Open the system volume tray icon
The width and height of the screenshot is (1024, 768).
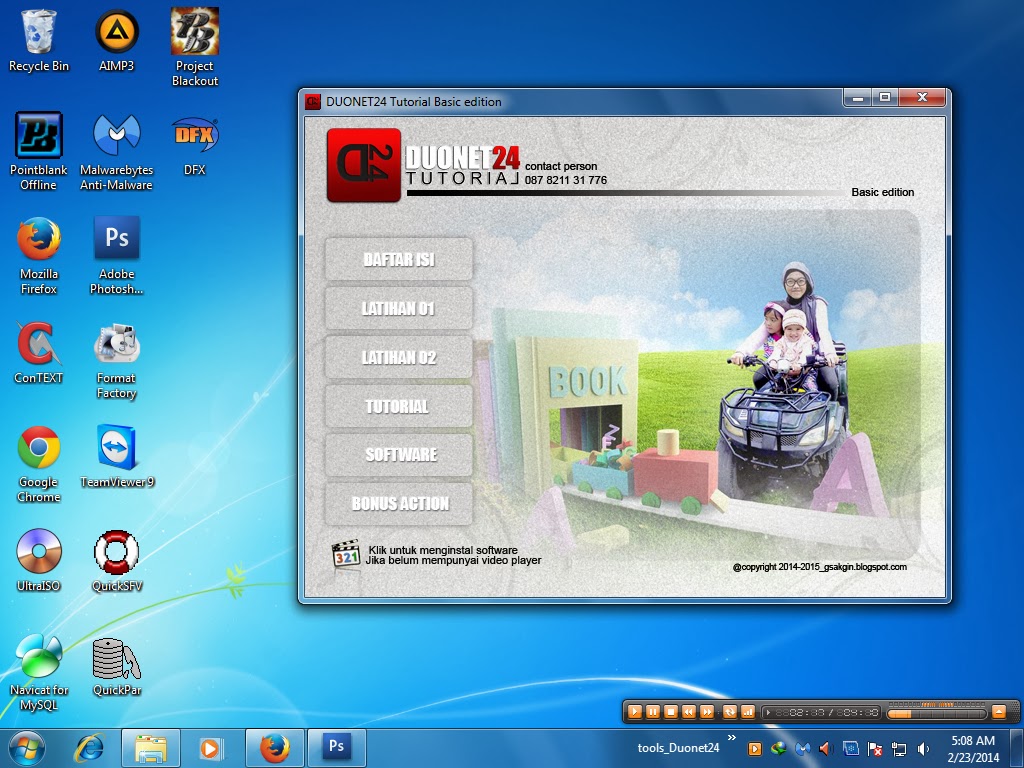[923, 749]
